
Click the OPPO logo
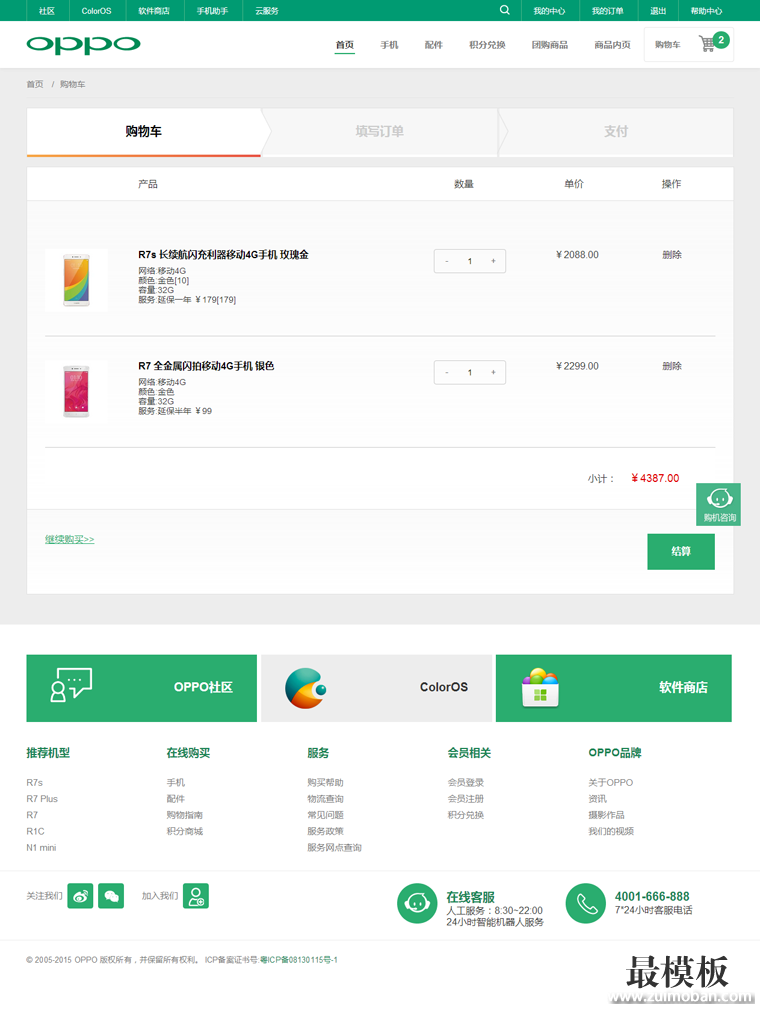click(83, 44)
